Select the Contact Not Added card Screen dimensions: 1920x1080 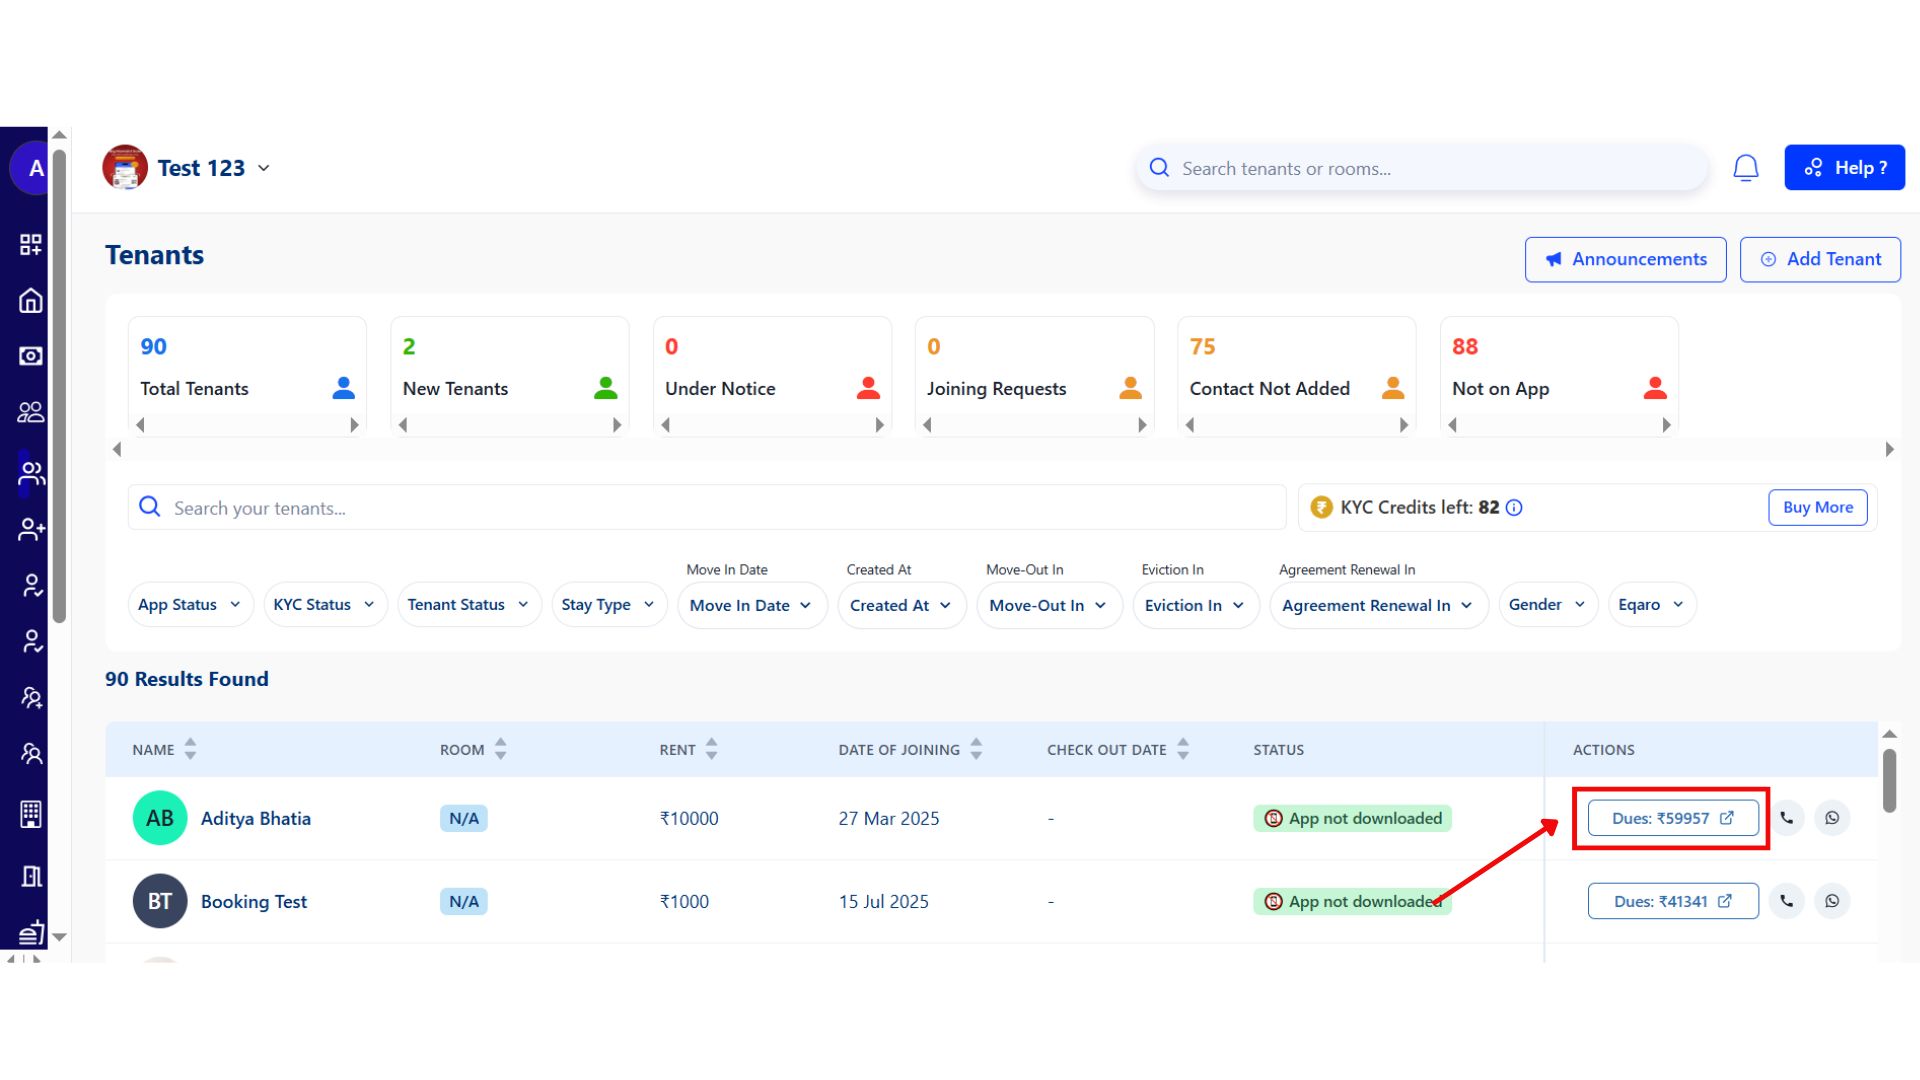tap(1296, 370)
